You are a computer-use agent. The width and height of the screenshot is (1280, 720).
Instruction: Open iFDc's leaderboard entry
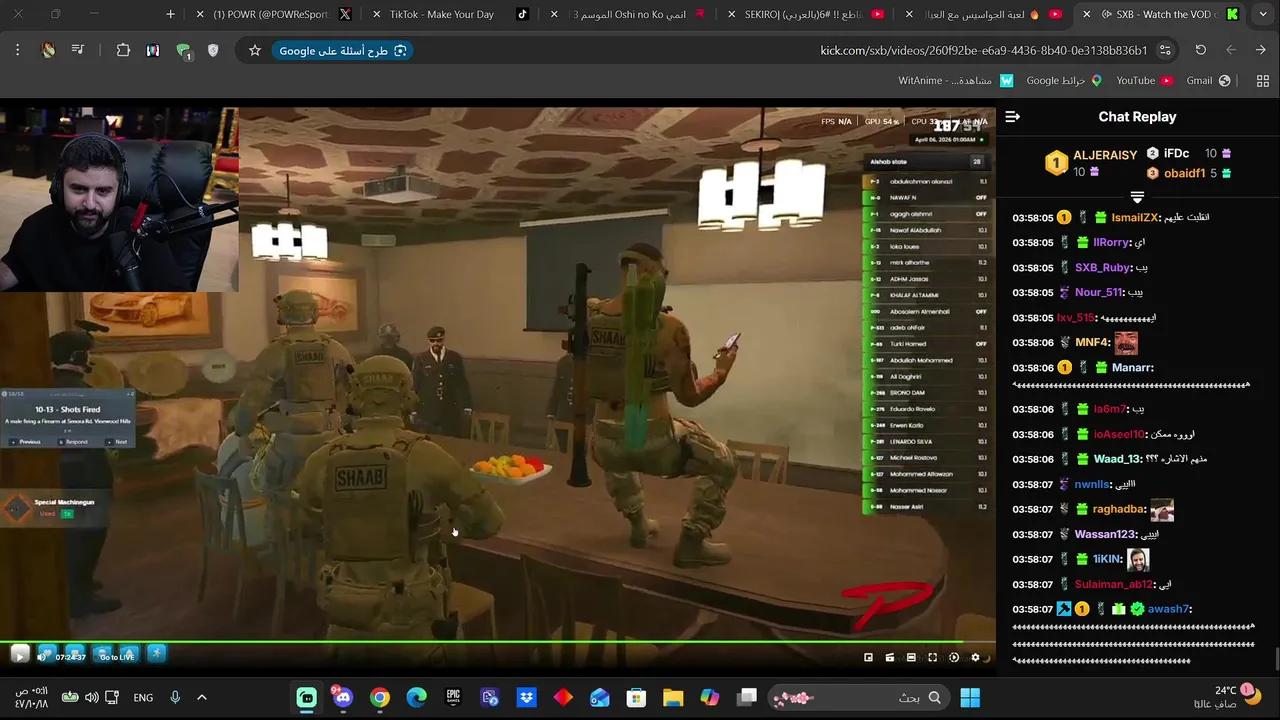coord(1189,153)
